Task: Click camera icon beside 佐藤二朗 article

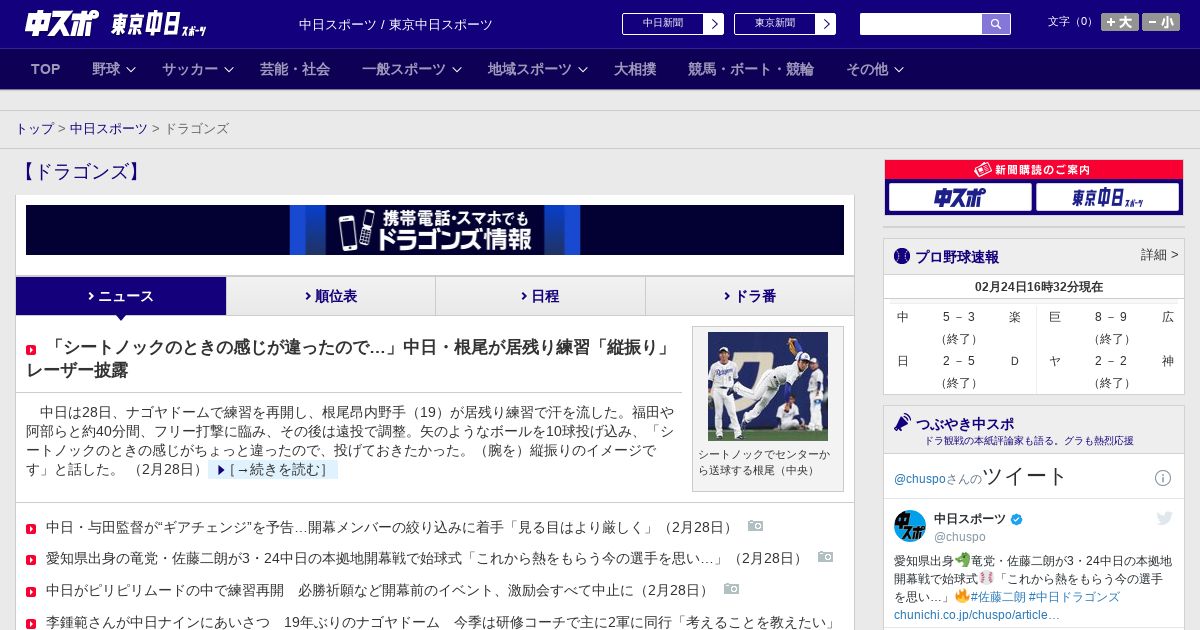Action: click(825, 557)
